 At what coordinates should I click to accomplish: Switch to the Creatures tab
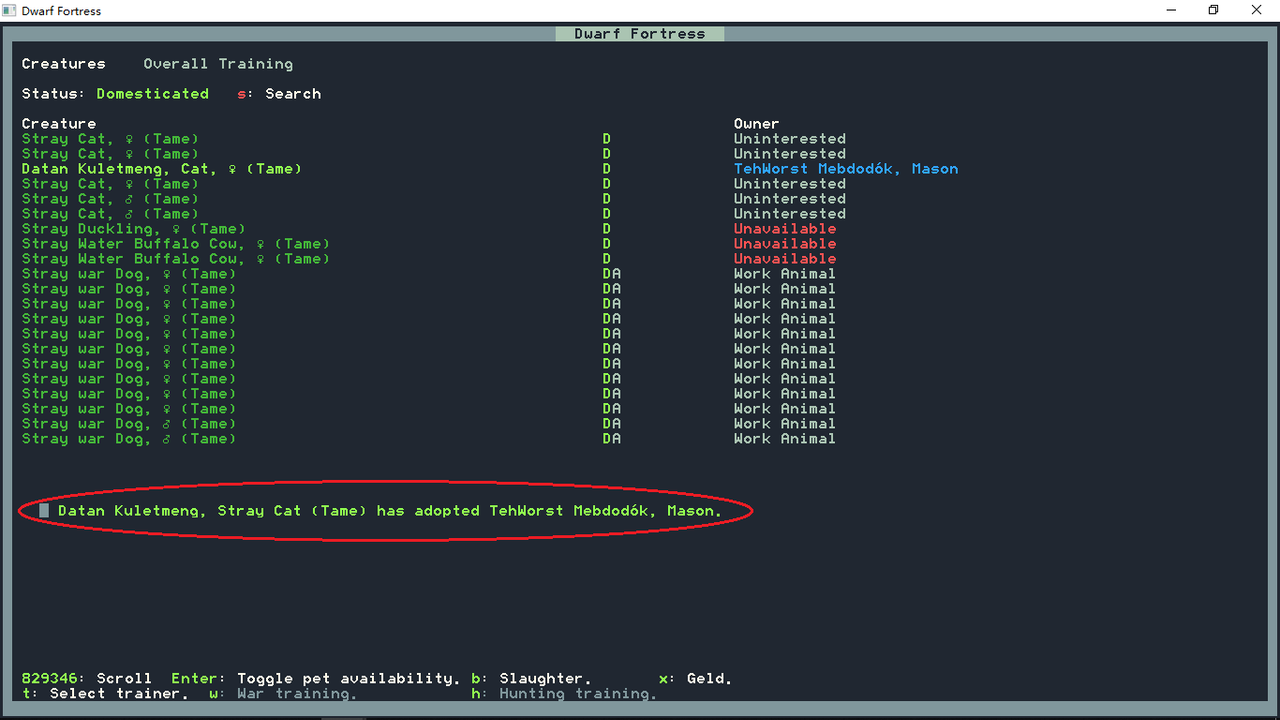pyautogui.click(x=63, y=64)
